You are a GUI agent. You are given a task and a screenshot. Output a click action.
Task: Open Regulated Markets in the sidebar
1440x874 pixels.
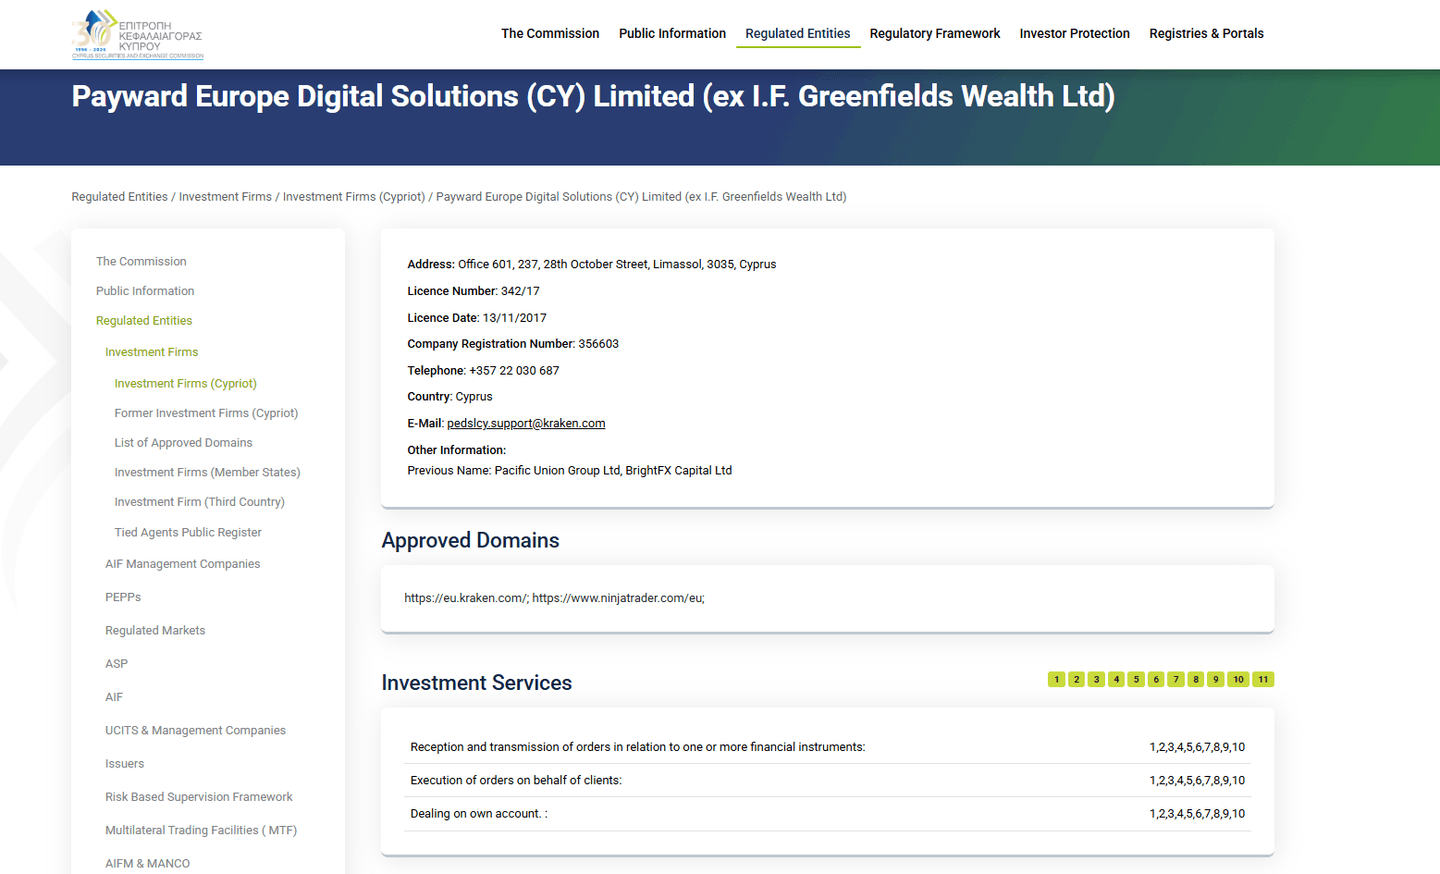[155, 631]
